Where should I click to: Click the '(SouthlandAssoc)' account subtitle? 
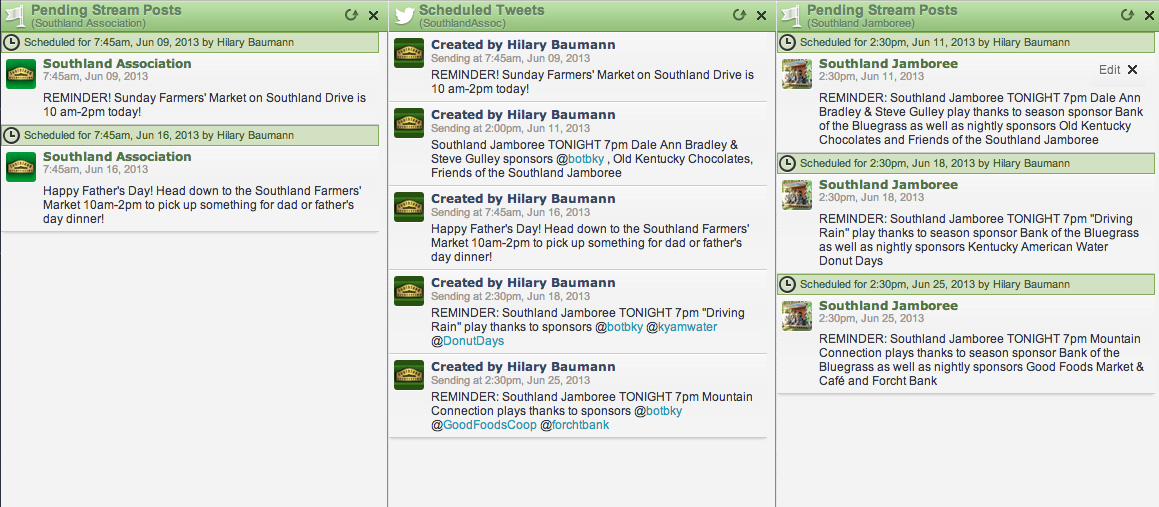pyautogui.click(x=462, y=24)
